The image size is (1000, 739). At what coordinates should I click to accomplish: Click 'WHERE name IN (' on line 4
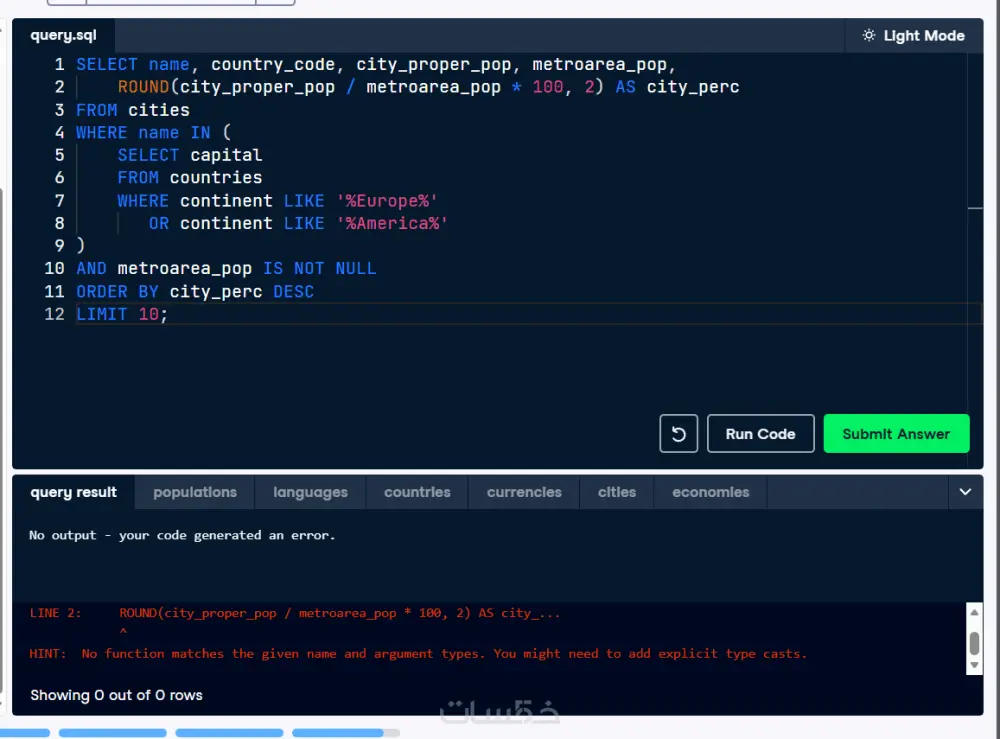(x=154, y=133)
